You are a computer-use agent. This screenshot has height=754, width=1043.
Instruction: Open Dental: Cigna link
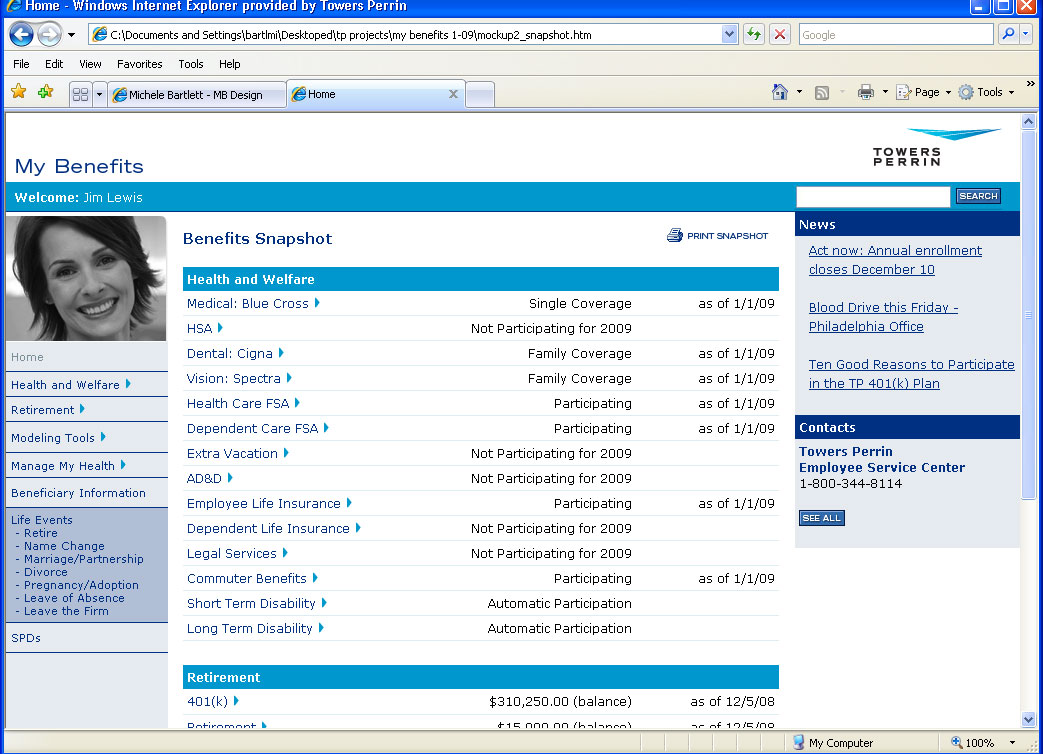pos(229,354)
